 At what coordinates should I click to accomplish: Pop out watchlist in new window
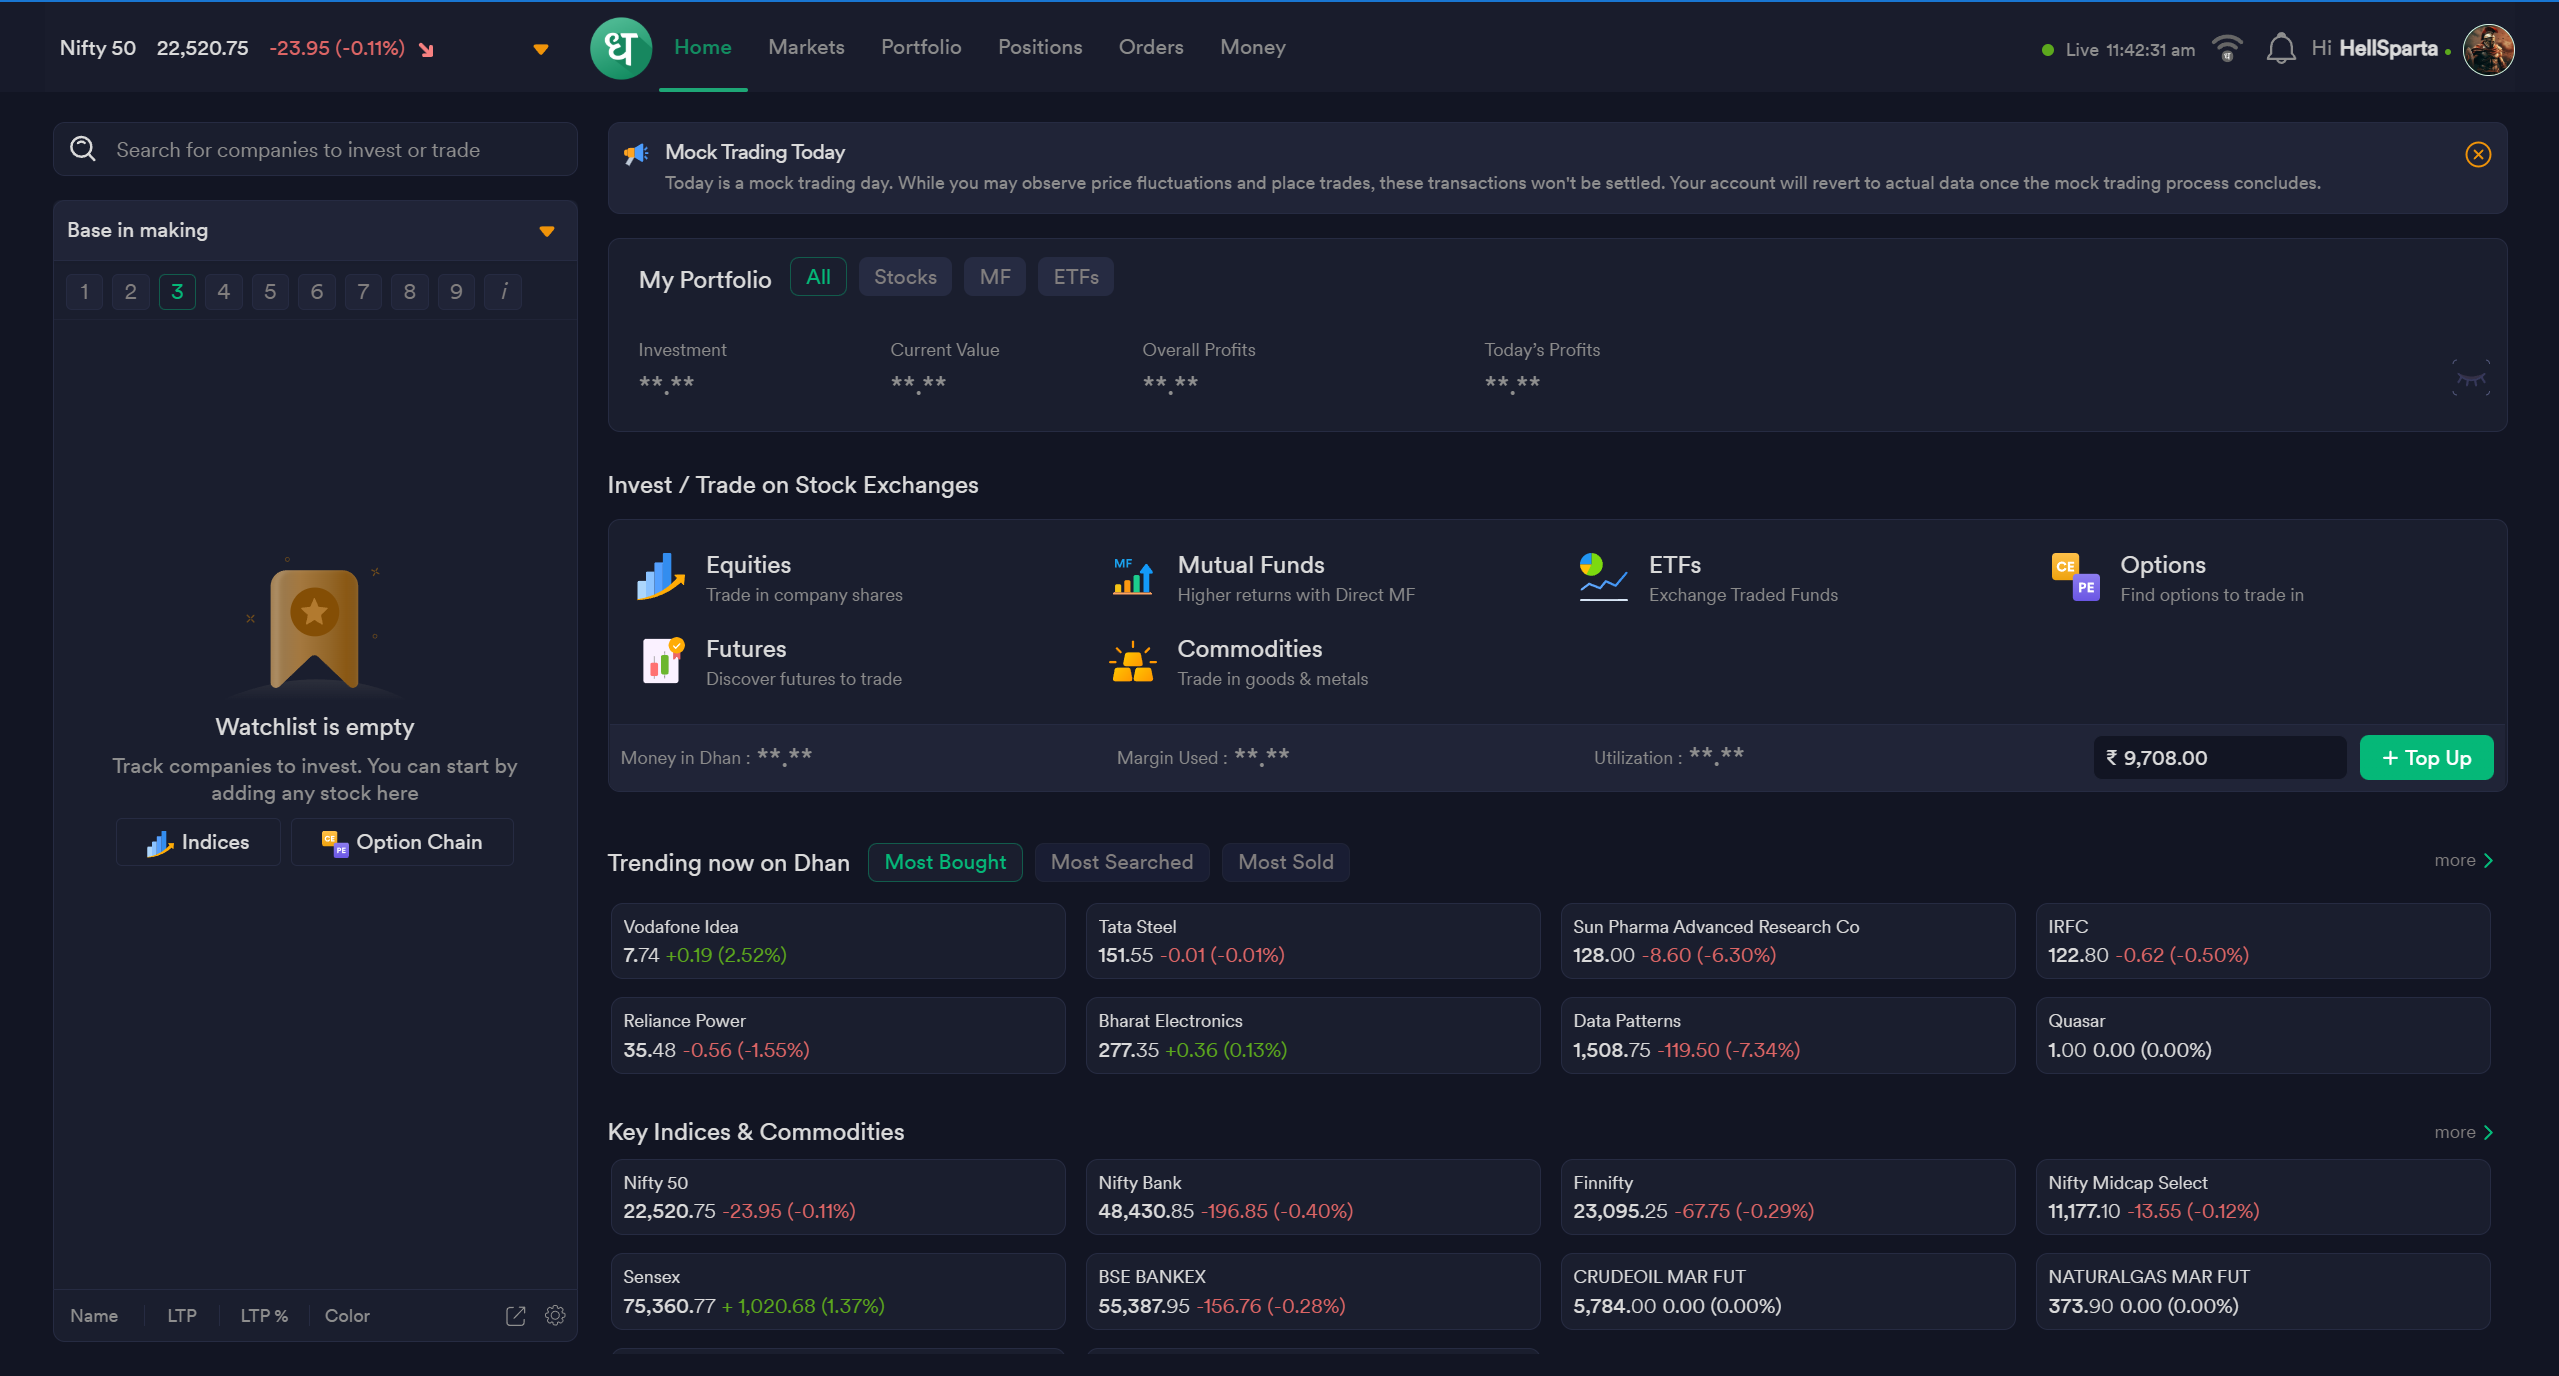(x=515, y=1316)
